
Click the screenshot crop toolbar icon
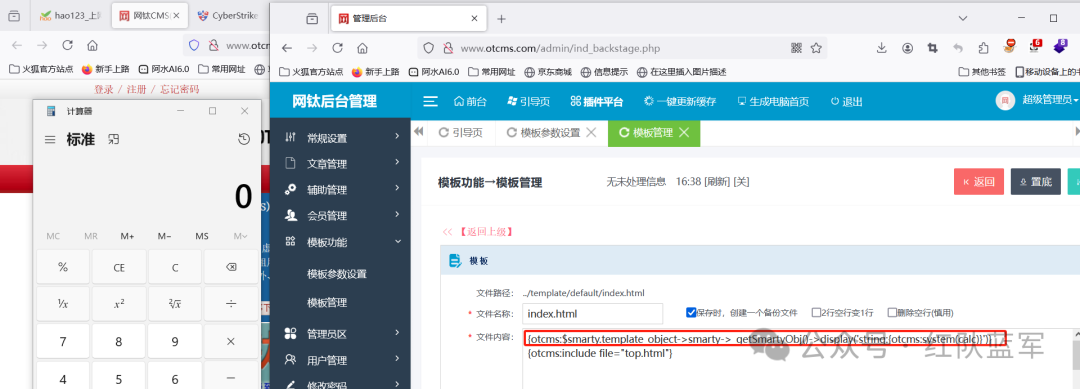pos(933,48)
